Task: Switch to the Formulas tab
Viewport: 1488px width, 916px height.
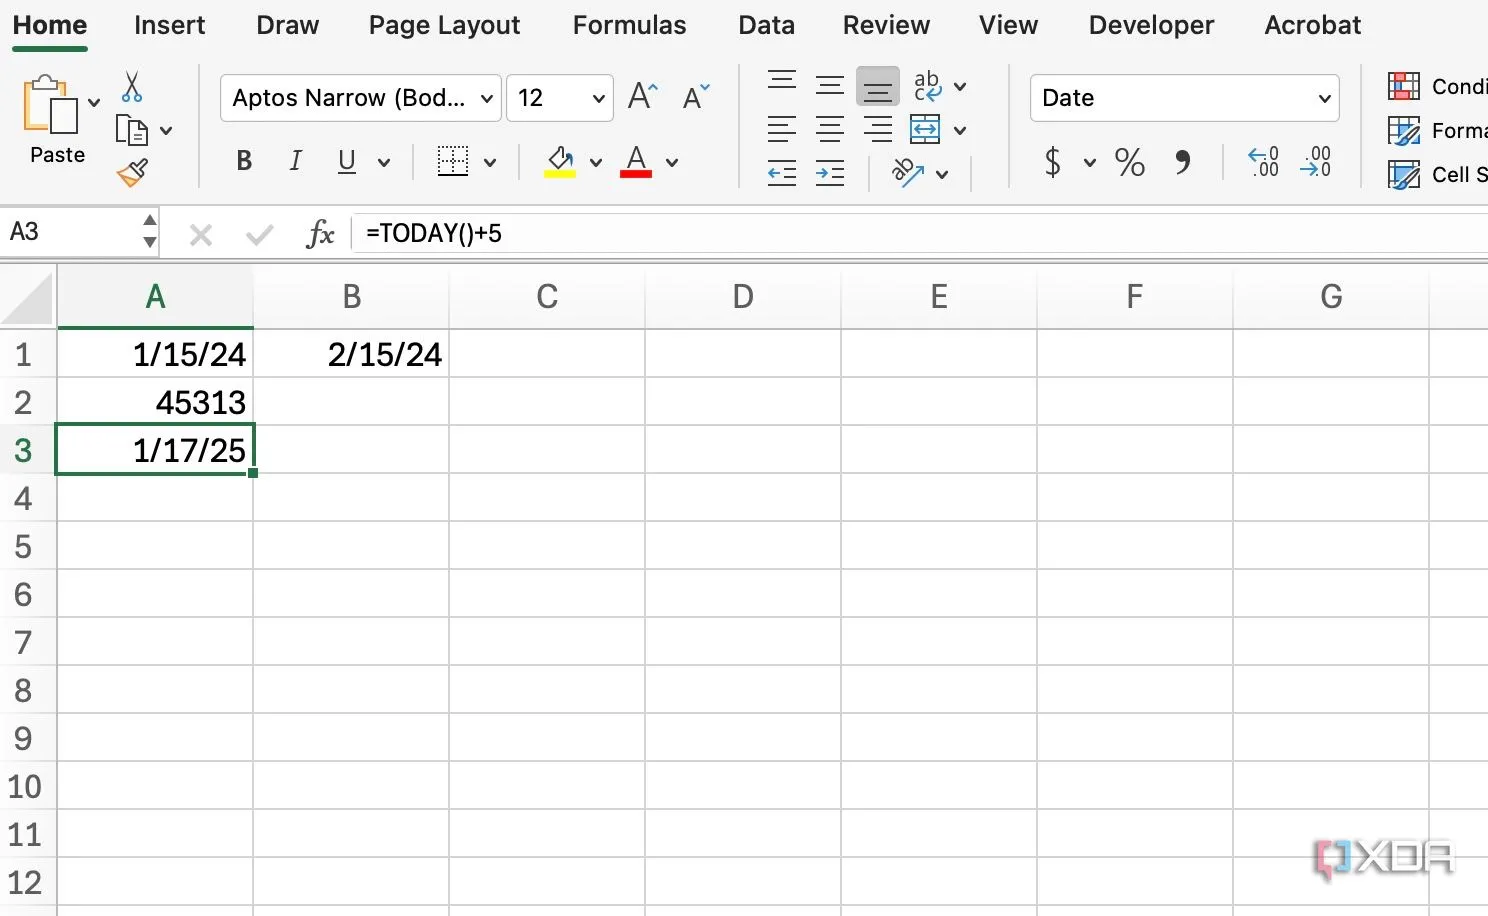Action: (629, 25)
